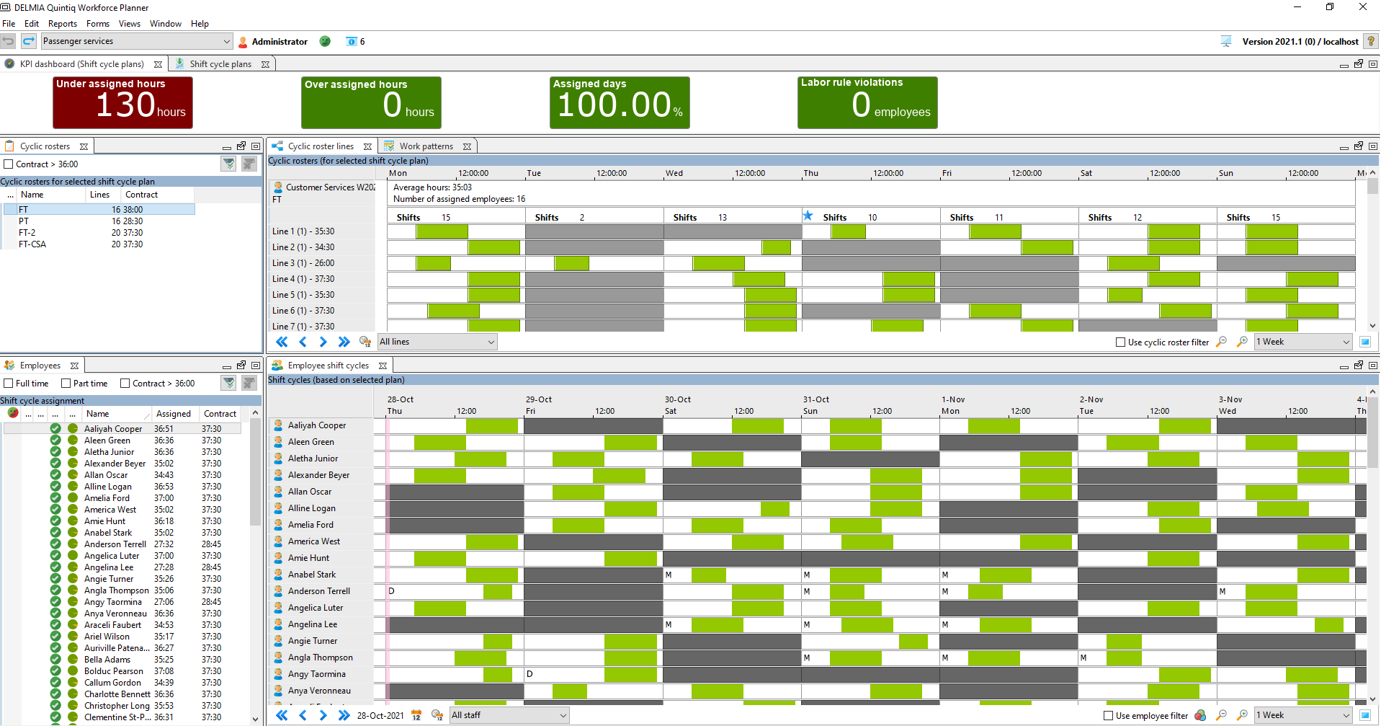Screen dimensions: 1380x726
Task: Click the Redo icon in the top toolbar
Action: tap(28, 41)
